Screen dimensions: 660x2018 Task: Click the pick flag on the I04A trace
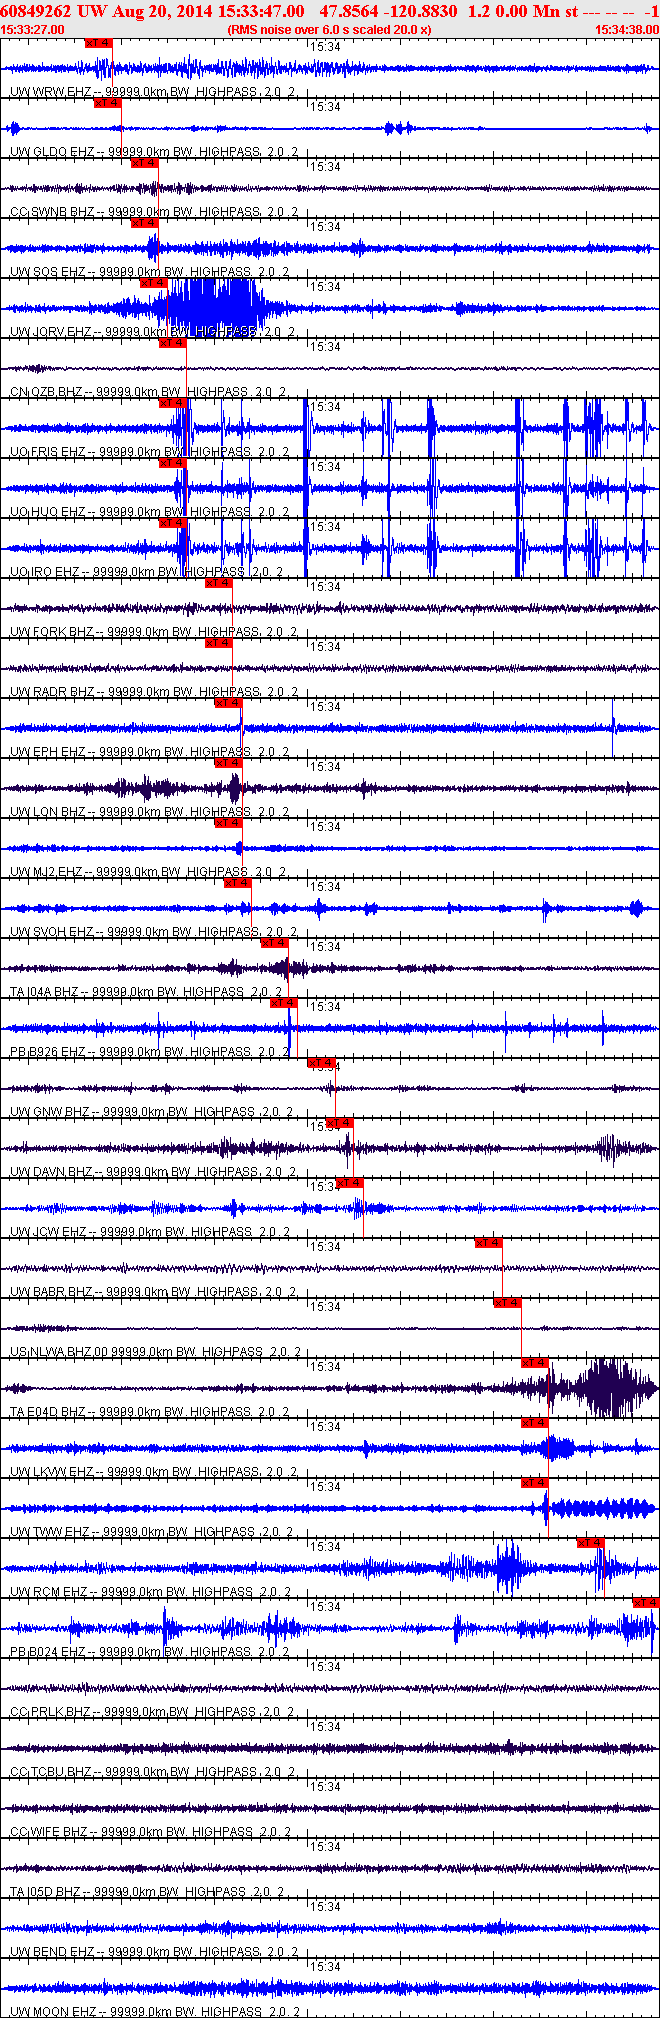(x=275, y=943)
